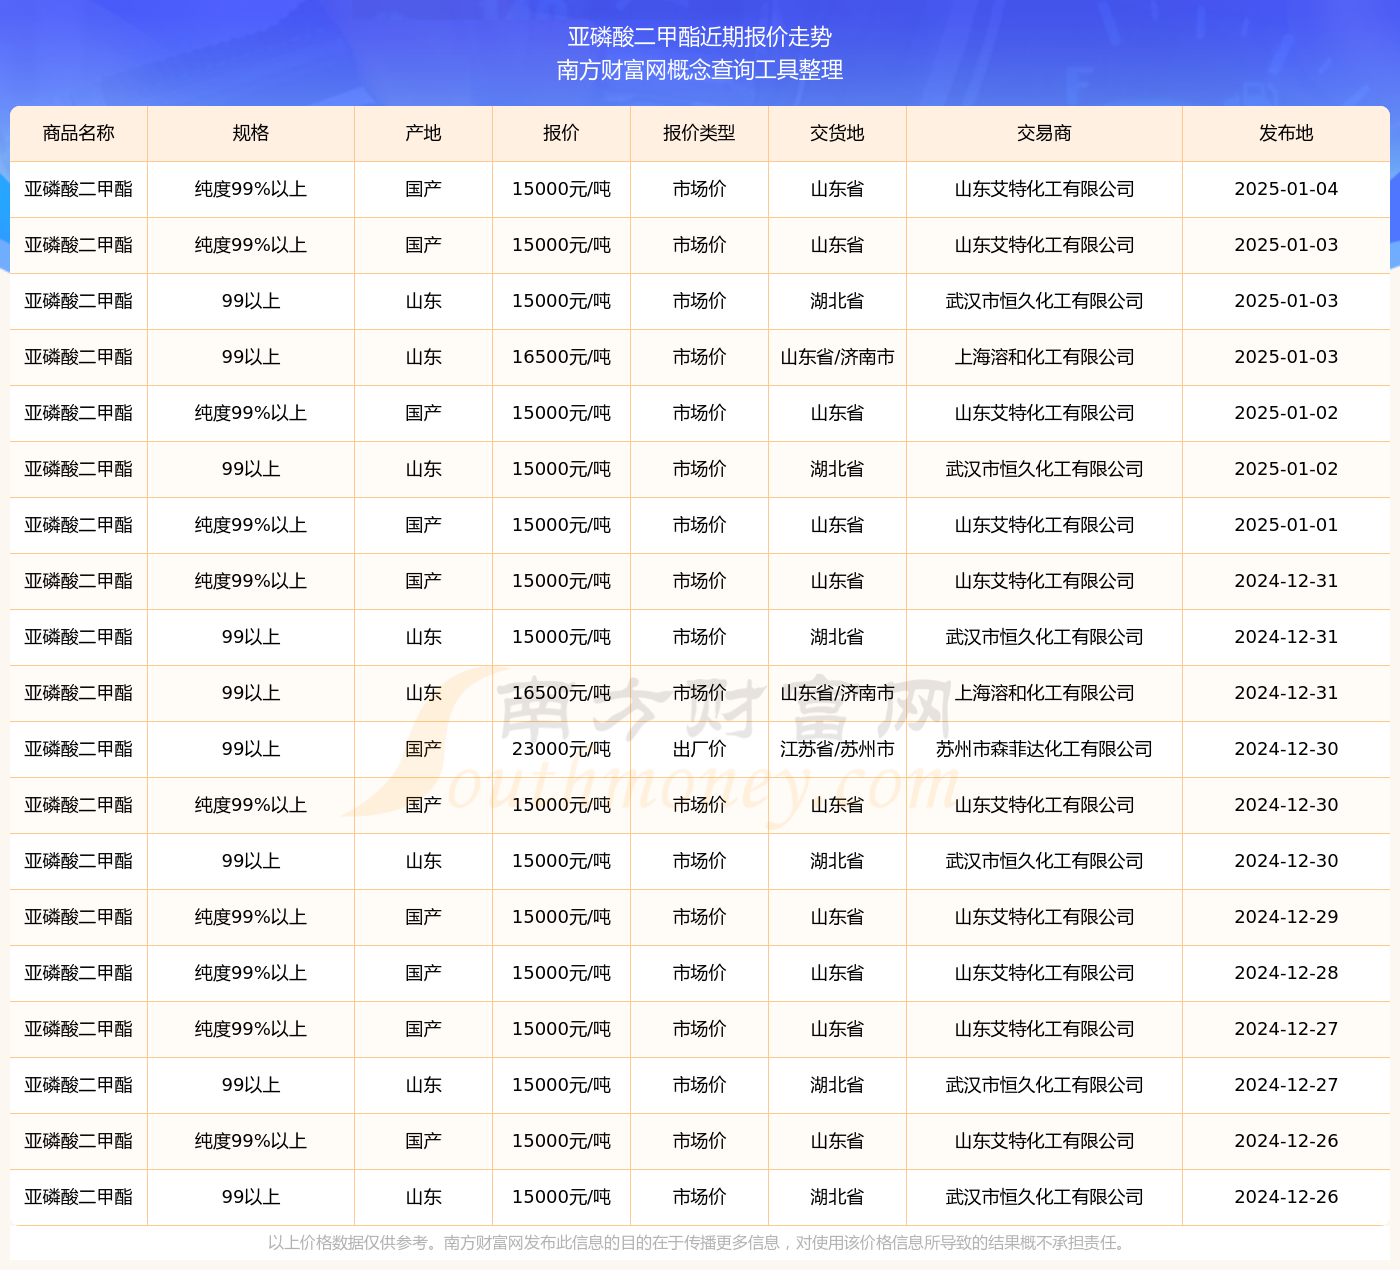This screenshot has height=1270, width=1400.
Task: Click the title 亚磷酸二甲酯近期报价走势
Action: pyautogui.click(x=700, y=37)
